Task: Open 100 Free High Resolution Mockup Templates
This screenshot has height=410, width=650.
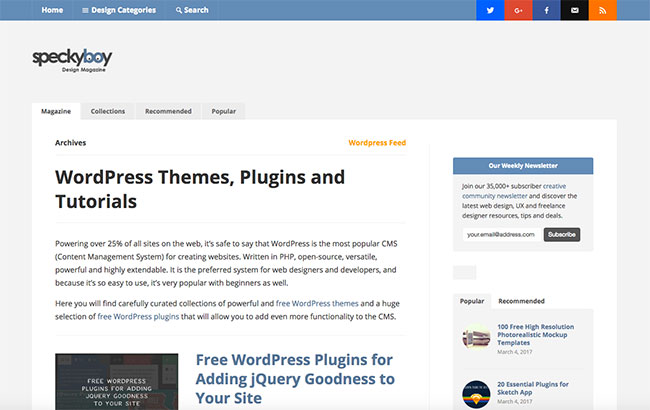Action: pyautogui.click(x=536, y=335)
